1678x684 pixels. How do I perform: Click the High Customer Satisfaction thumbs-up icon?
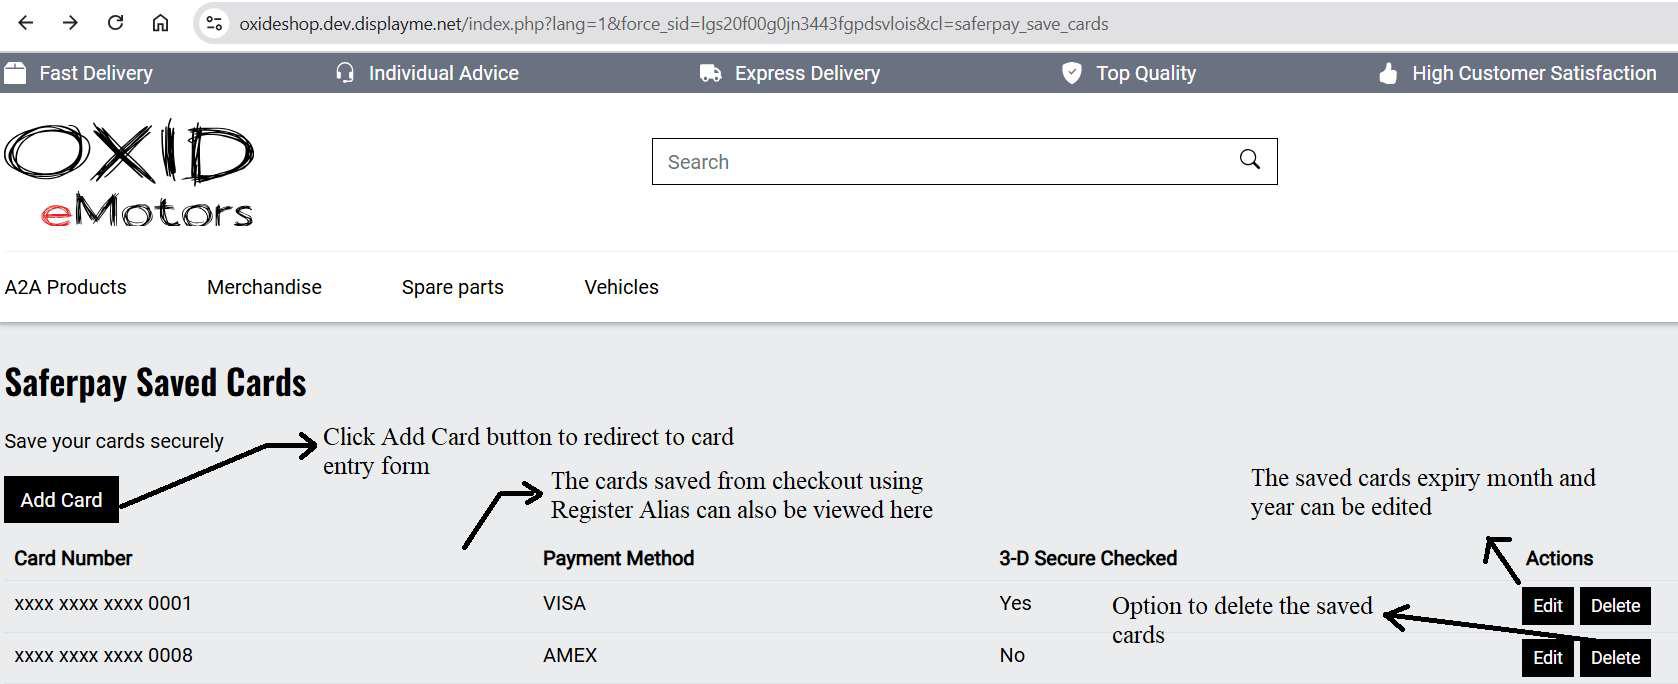(1388, 73)
